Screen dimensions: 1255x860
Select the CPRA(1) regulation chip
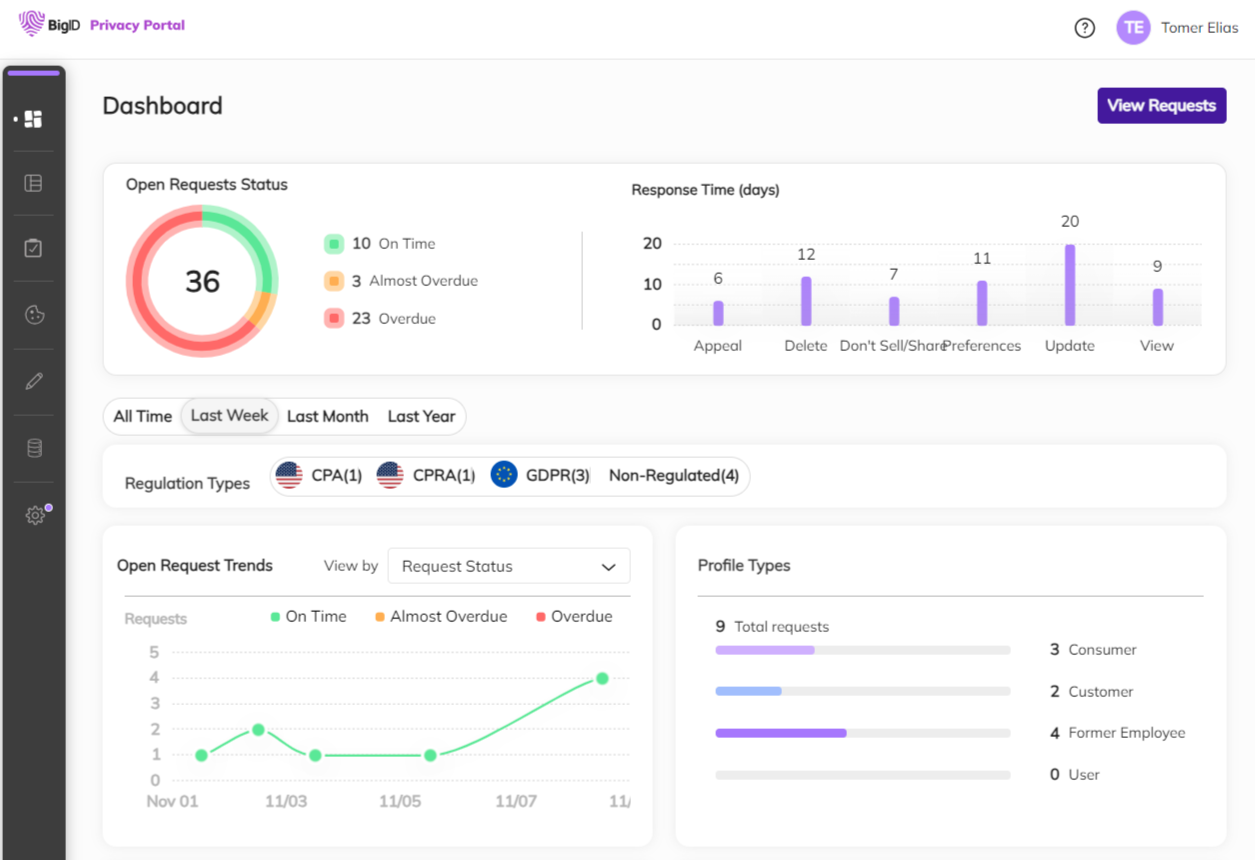pos(426,475)
